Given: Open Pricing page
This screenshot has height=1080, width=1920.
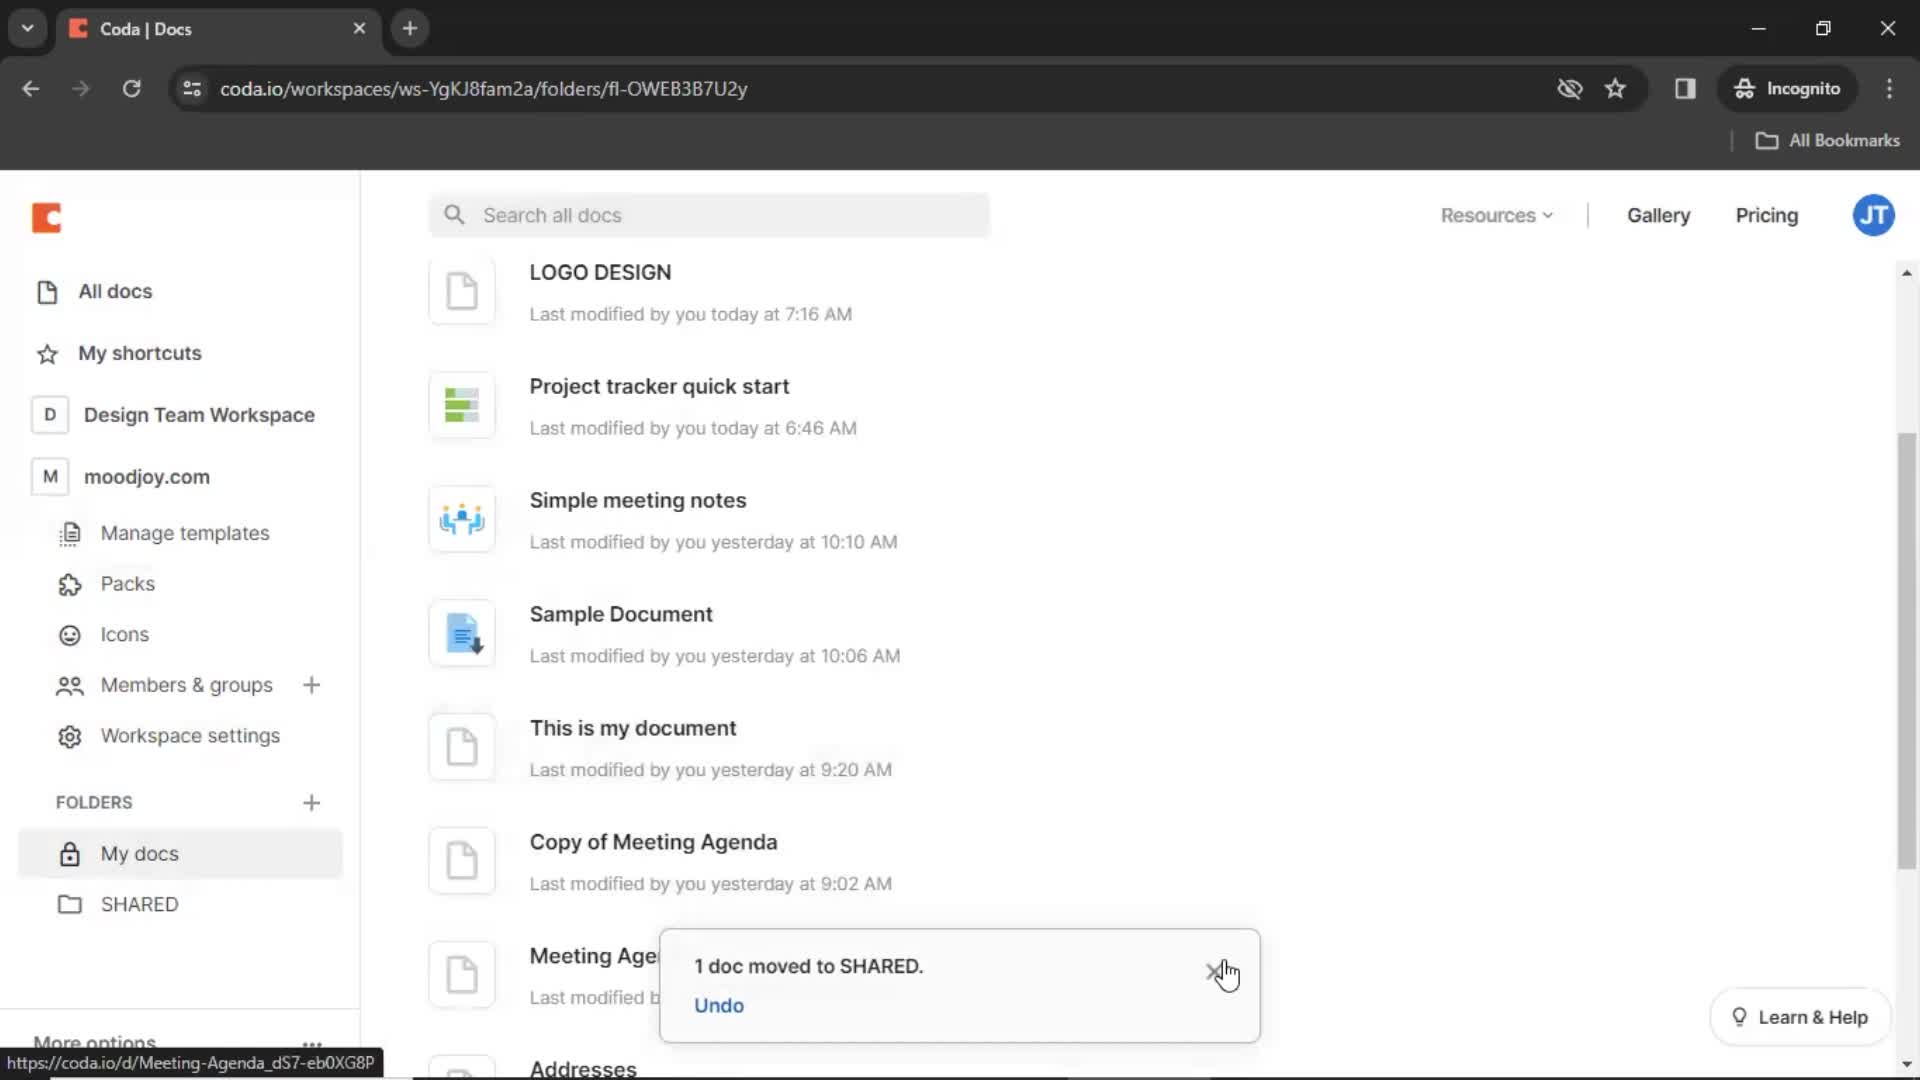Looking at the screenshot, I should pos(1766,214).
